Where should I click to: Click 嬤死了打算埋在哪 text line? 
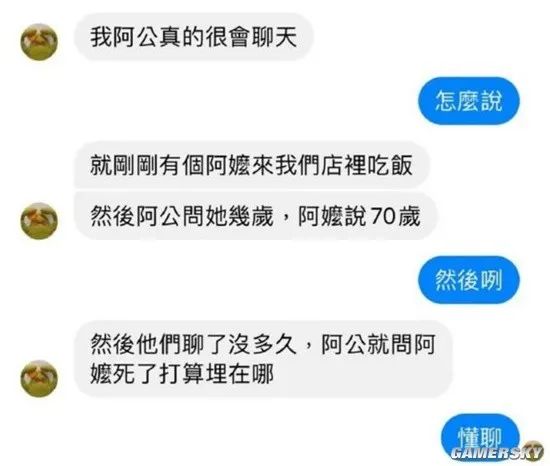coord(182,374)
